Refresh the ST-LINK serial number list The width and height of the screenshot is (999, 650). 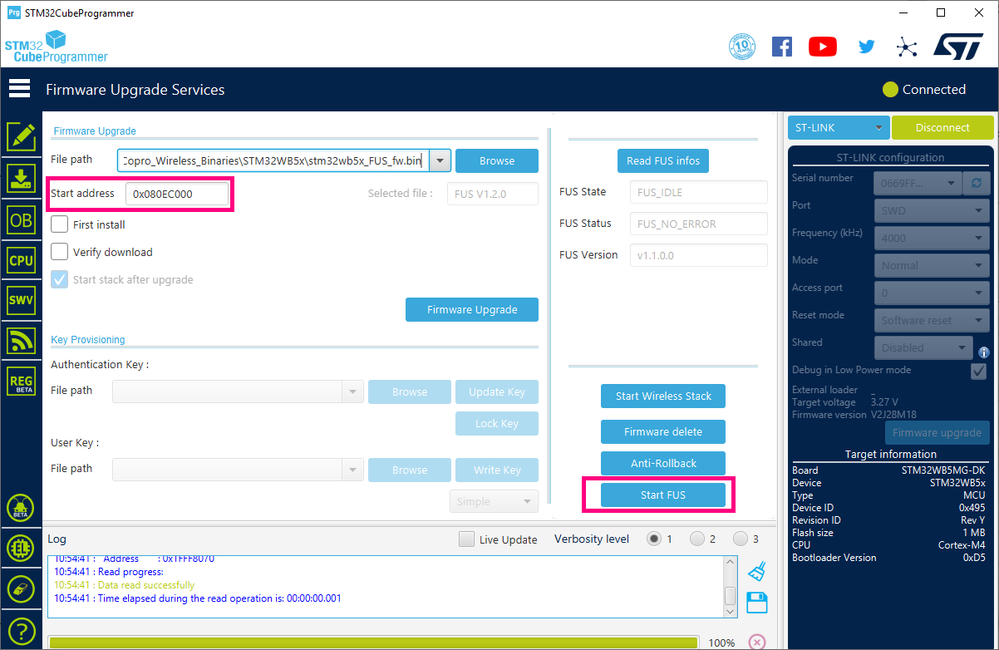pos(976,183)
